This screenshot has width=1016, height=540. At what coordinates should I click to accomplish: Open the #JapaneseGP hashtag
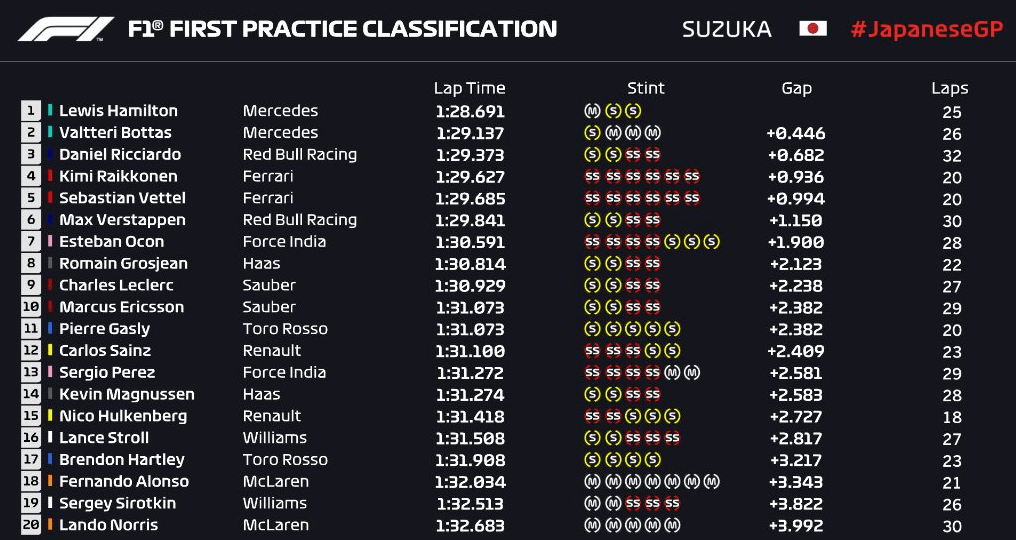[x=927, y=29]
